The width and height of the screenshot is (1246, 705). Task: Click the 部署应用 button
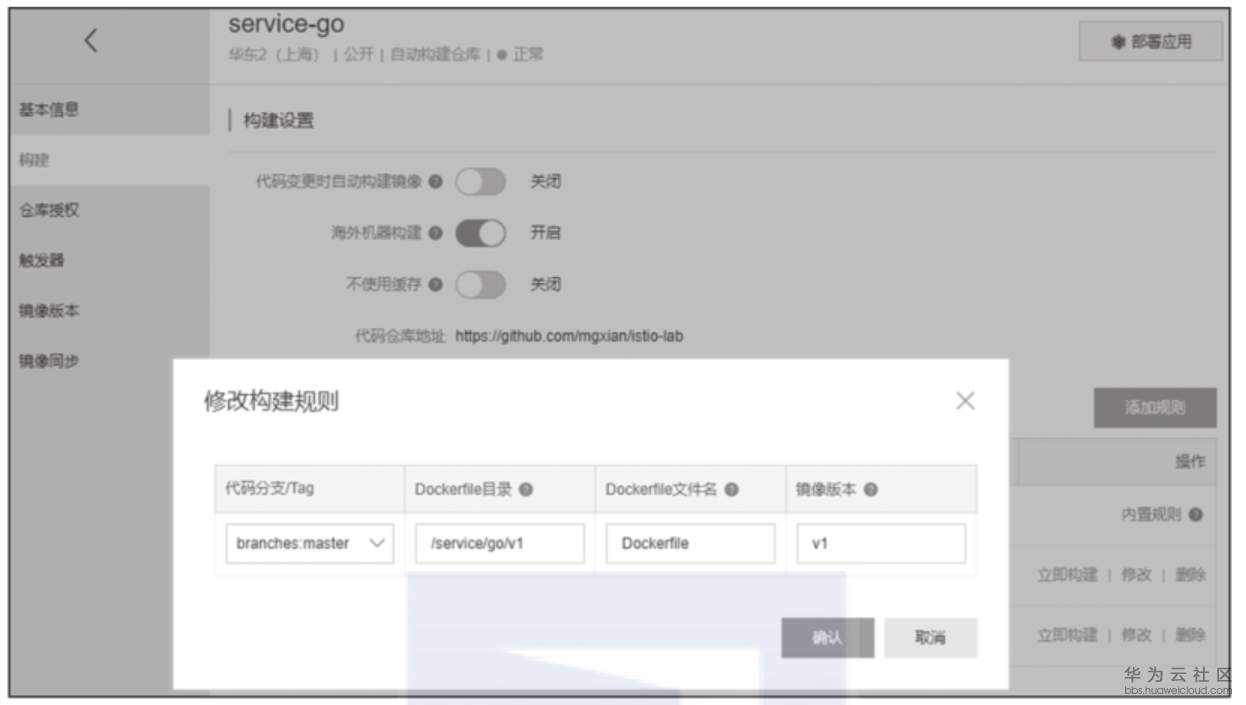[x=1151, y=43]
